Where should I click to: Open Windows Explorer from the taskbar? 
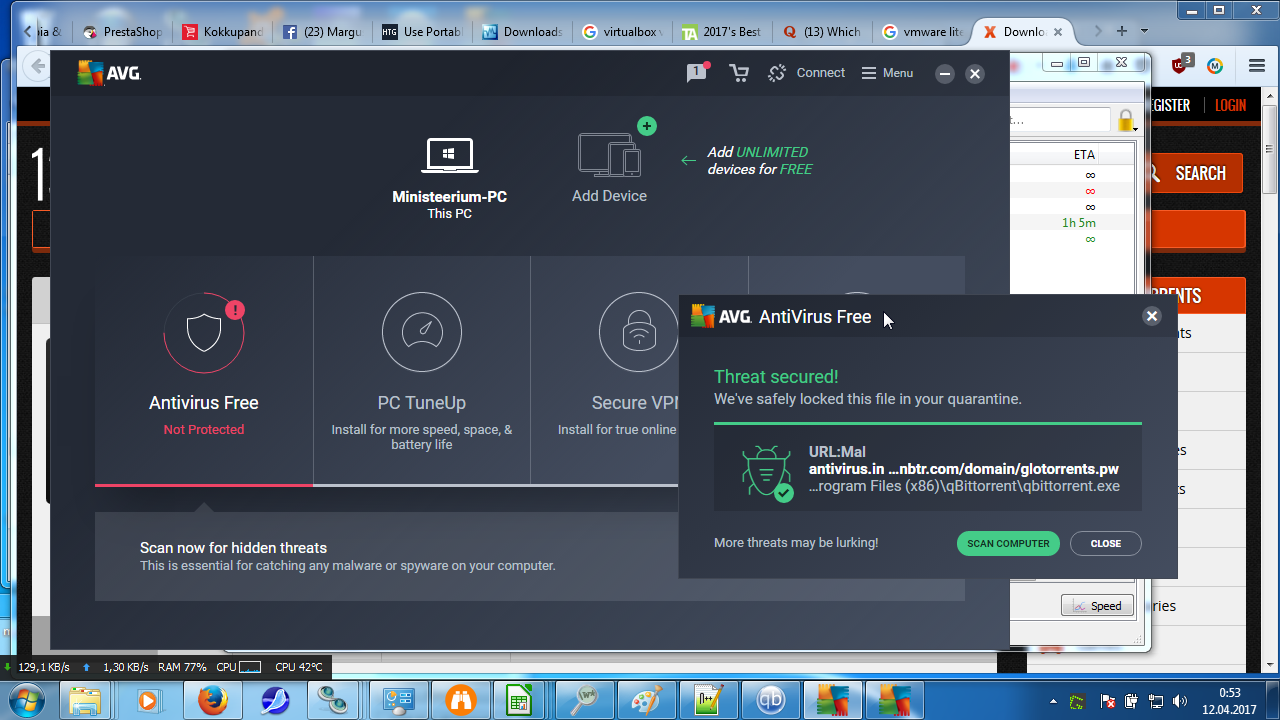[x=86, y=700]
